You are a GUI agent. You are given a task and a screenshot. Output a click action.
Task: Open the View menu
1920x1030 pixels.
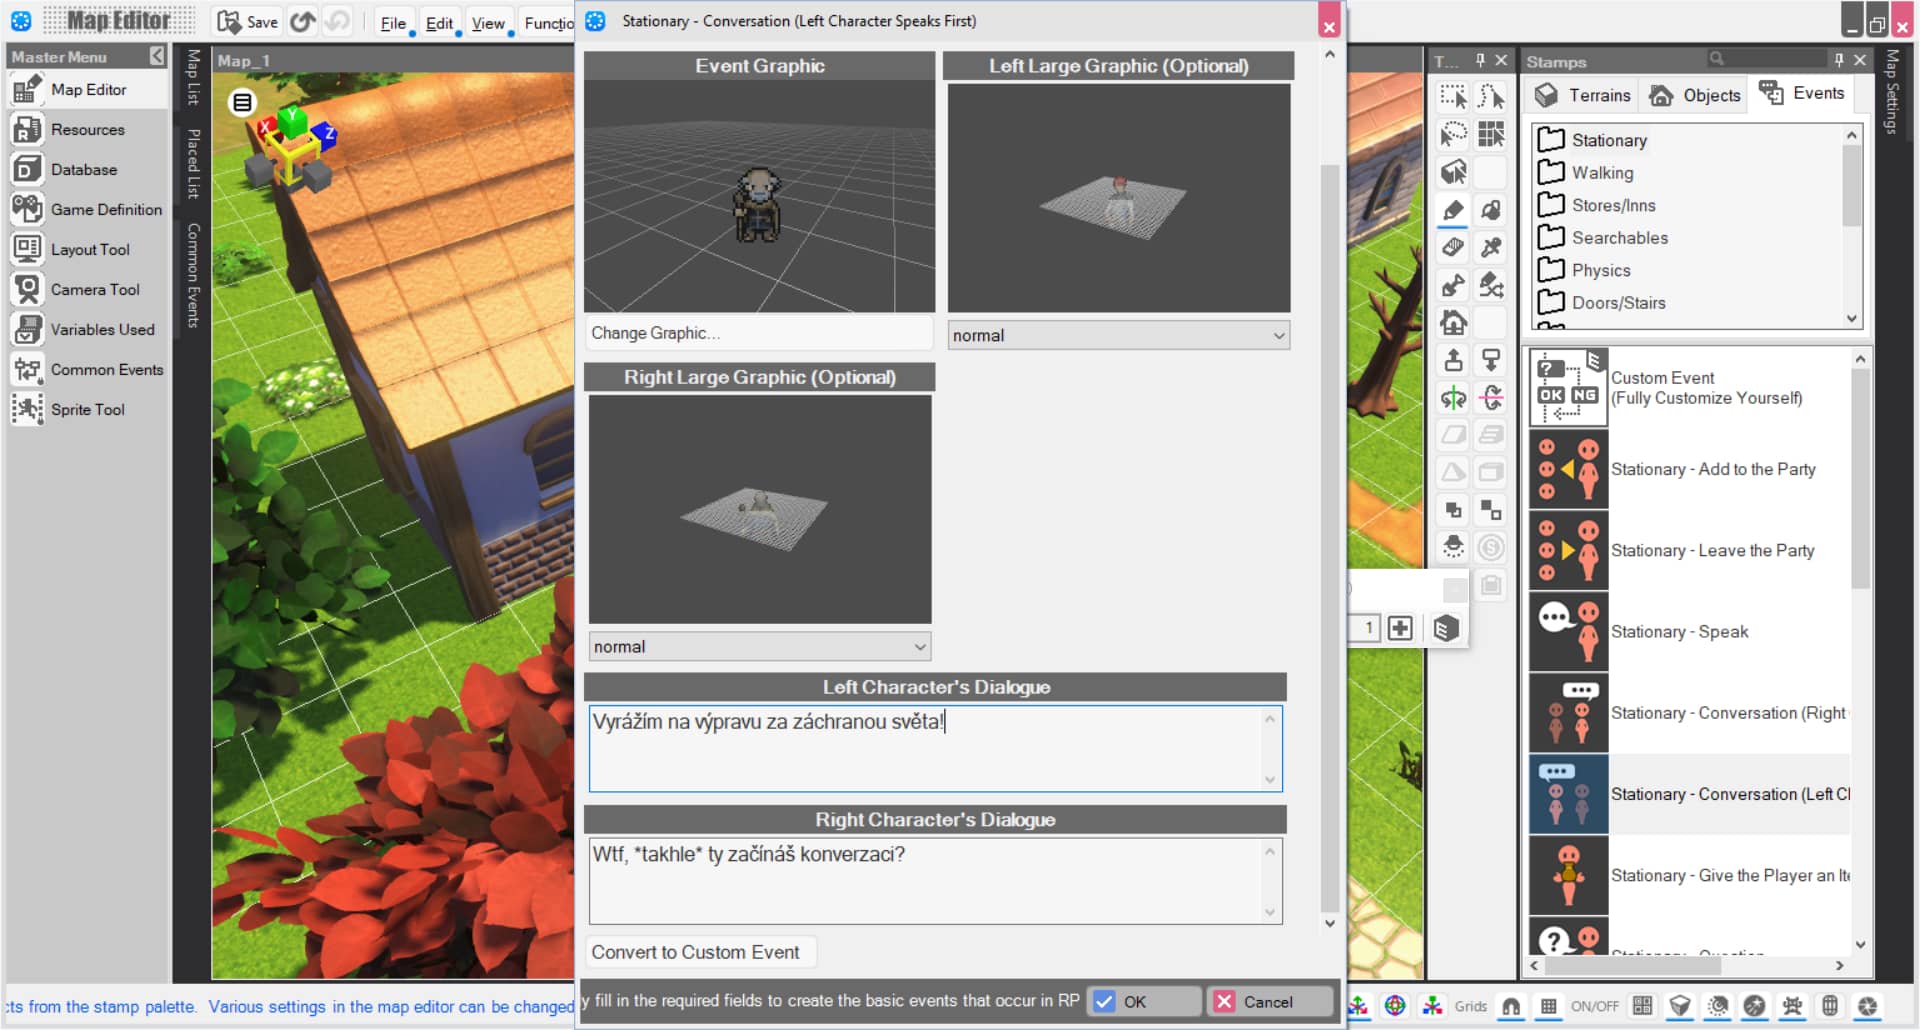pyautogui.click(x=488, y=23)
